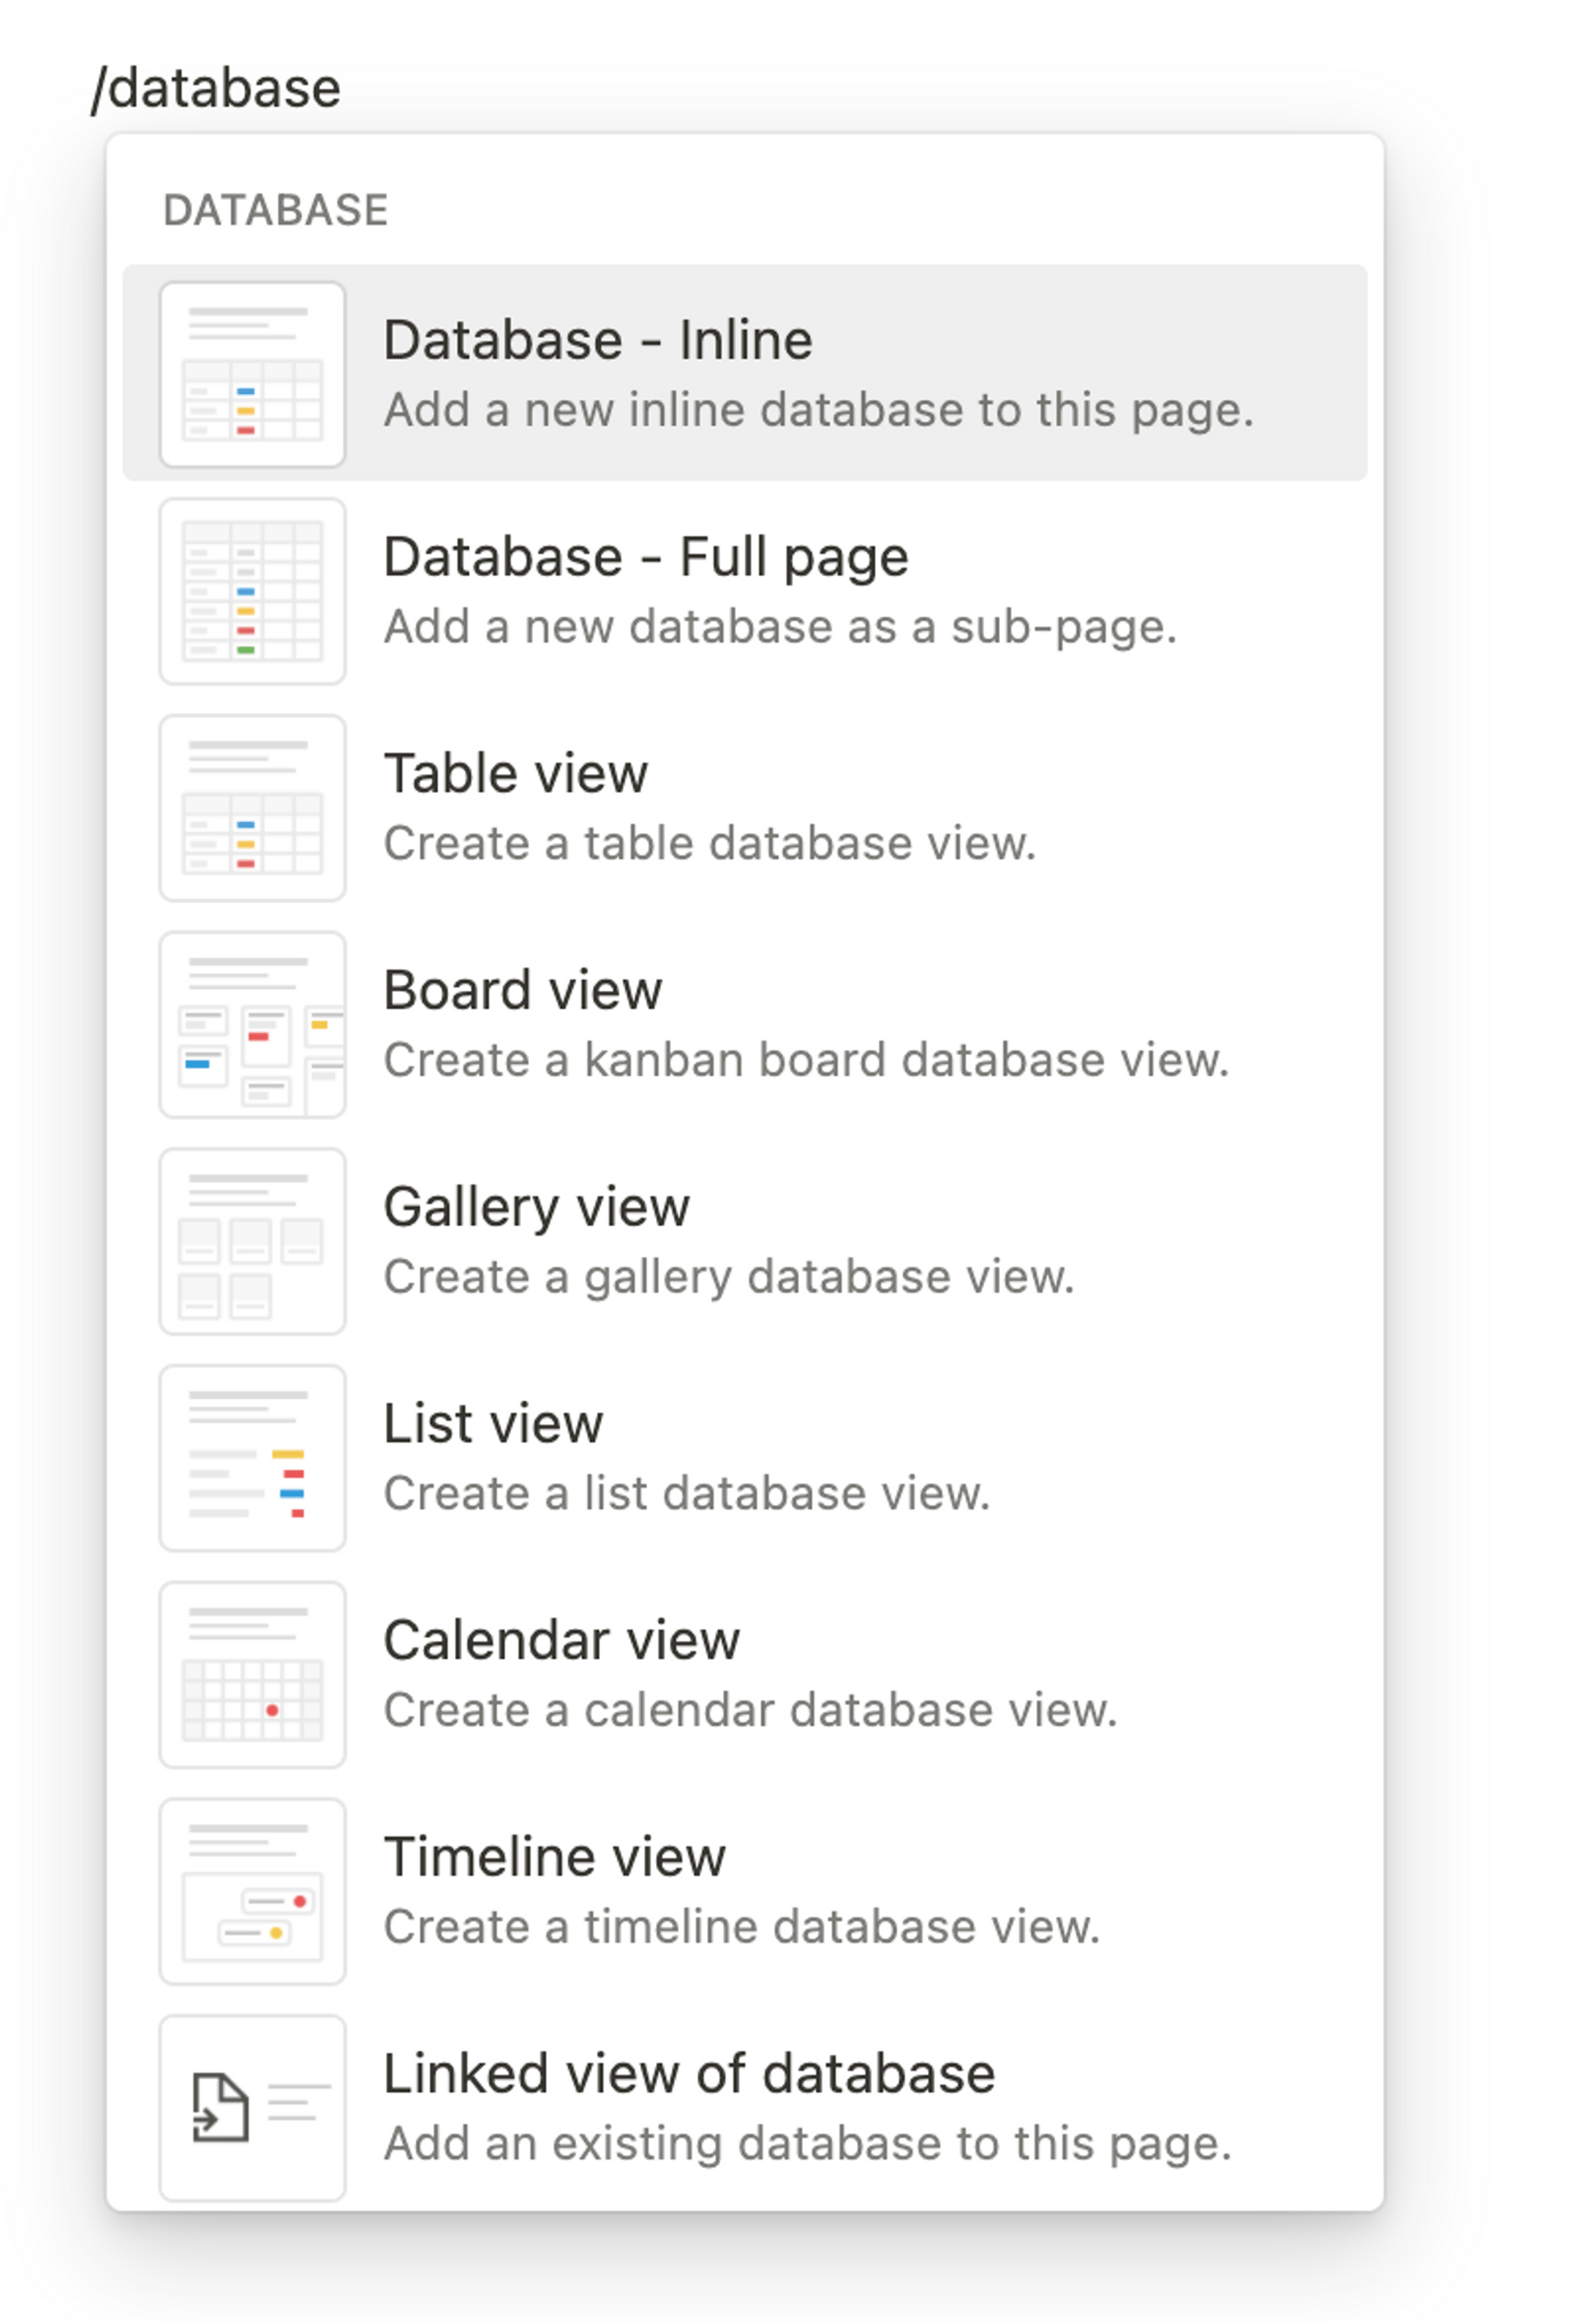Click the DATABASE section header
This screenshot has height=2321, width=1596.
(276, 210)
